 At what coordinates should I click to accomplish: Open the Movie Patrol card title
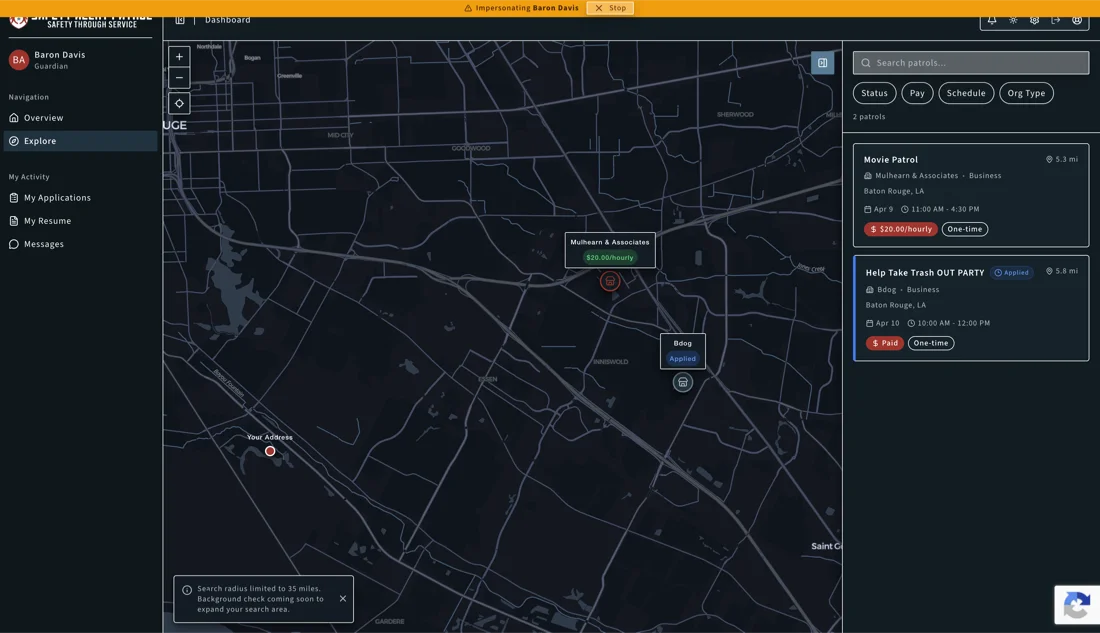point(890,160)
